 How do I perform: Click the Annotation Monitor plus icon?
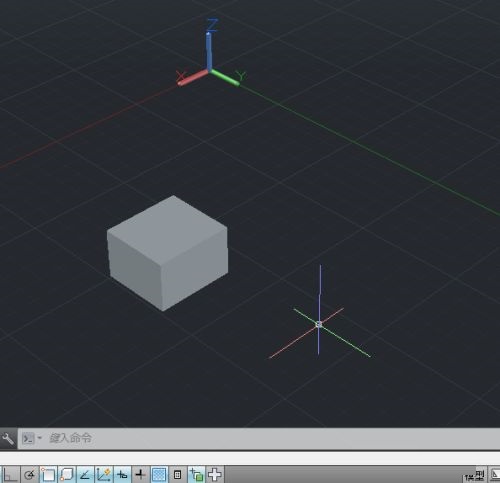click(214, 474)
